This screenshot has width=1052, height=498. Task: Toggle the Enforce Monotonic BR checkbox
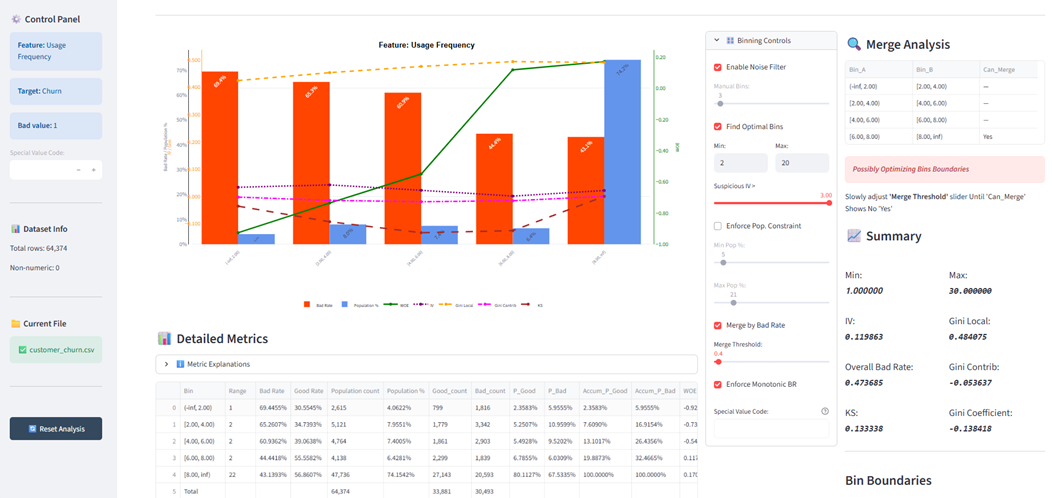(718, 384)
